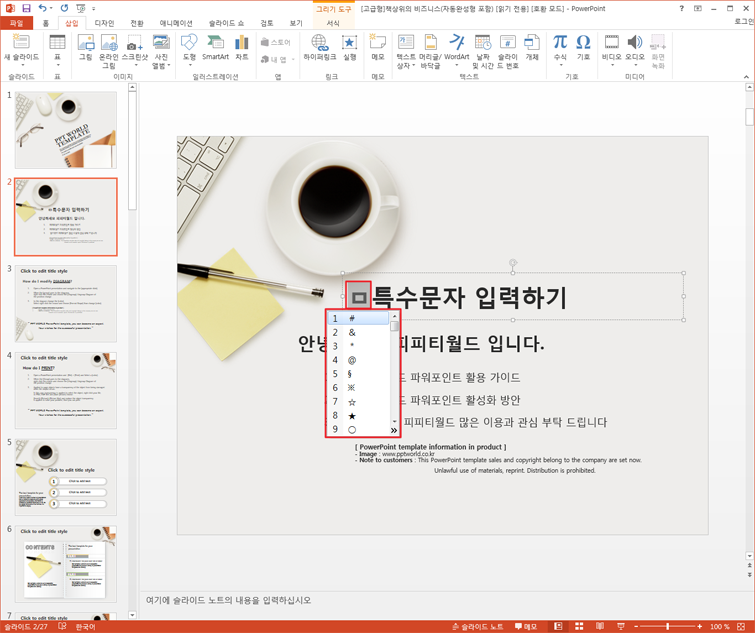Insert an Object (개체)
The height and width of the screenshot is (633, 755).
pos(532,42)
